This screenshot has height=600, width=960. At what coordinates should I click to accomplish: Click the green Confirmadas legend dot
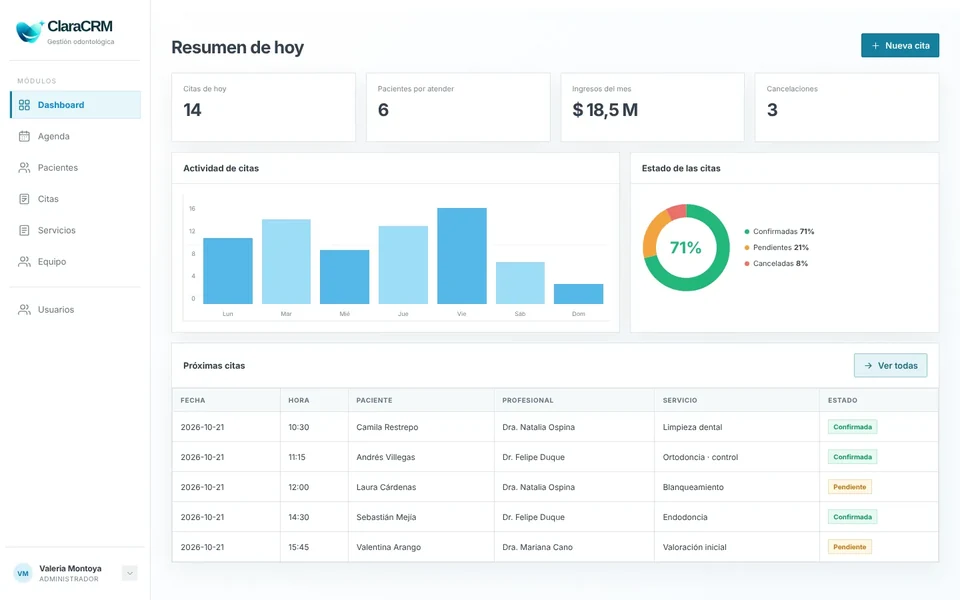click(x=747, y=231)
